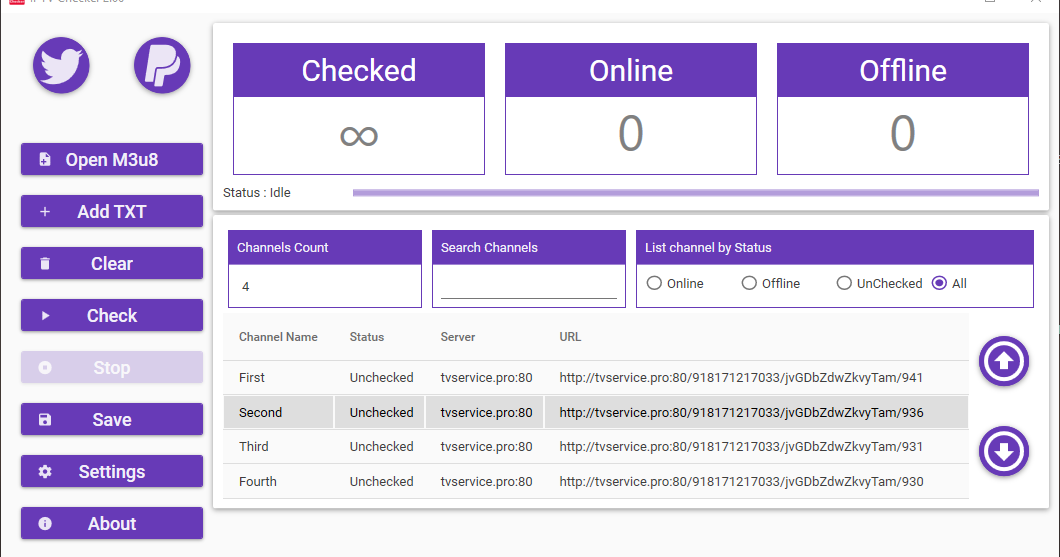The width and height of the screenshot is (1060, 557).
Task: Click the PayPal donate icon
Action: click(162, 65)
